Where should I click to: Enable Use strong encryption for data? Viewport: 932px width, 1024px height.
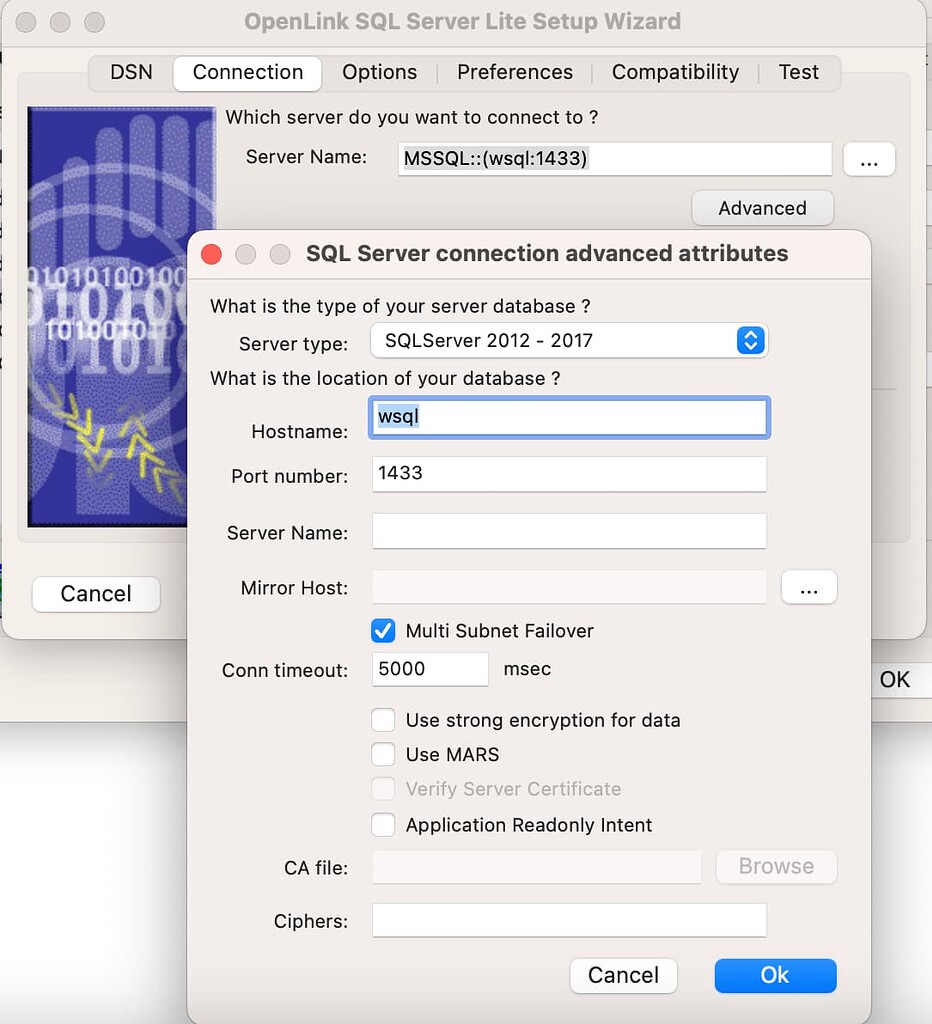pyautogui.click(x=383, y=720)
